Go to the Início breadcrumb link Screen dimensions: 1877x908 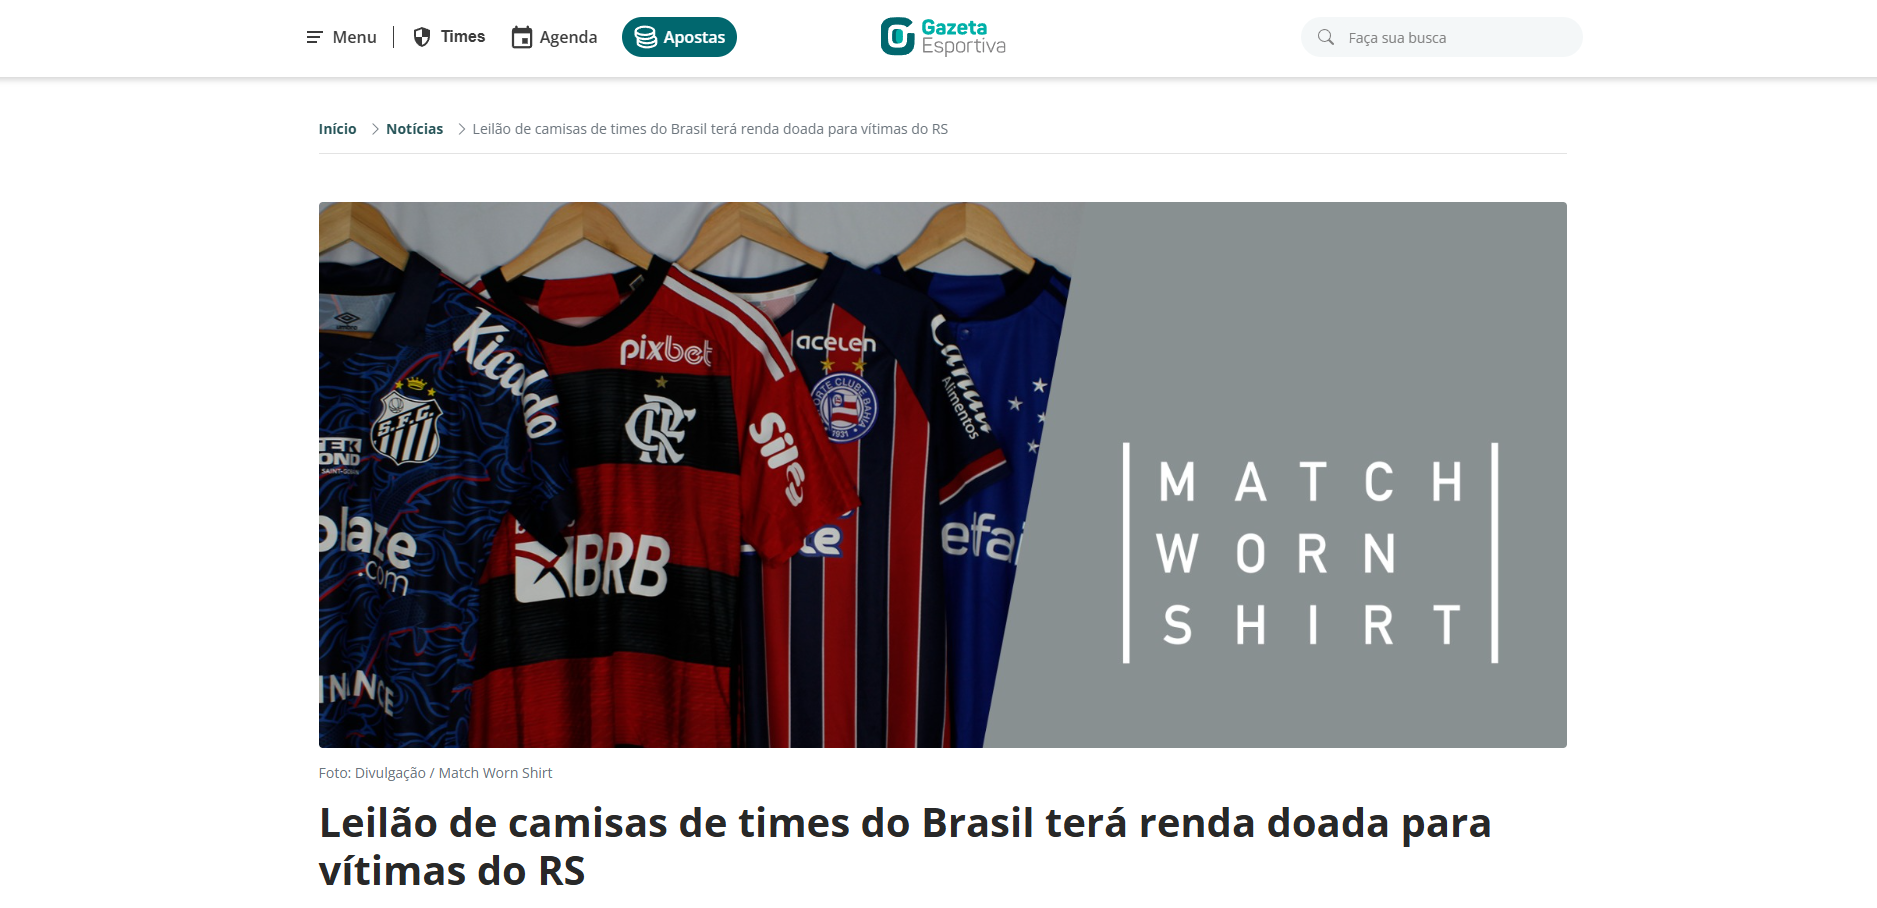coord(337,129)
